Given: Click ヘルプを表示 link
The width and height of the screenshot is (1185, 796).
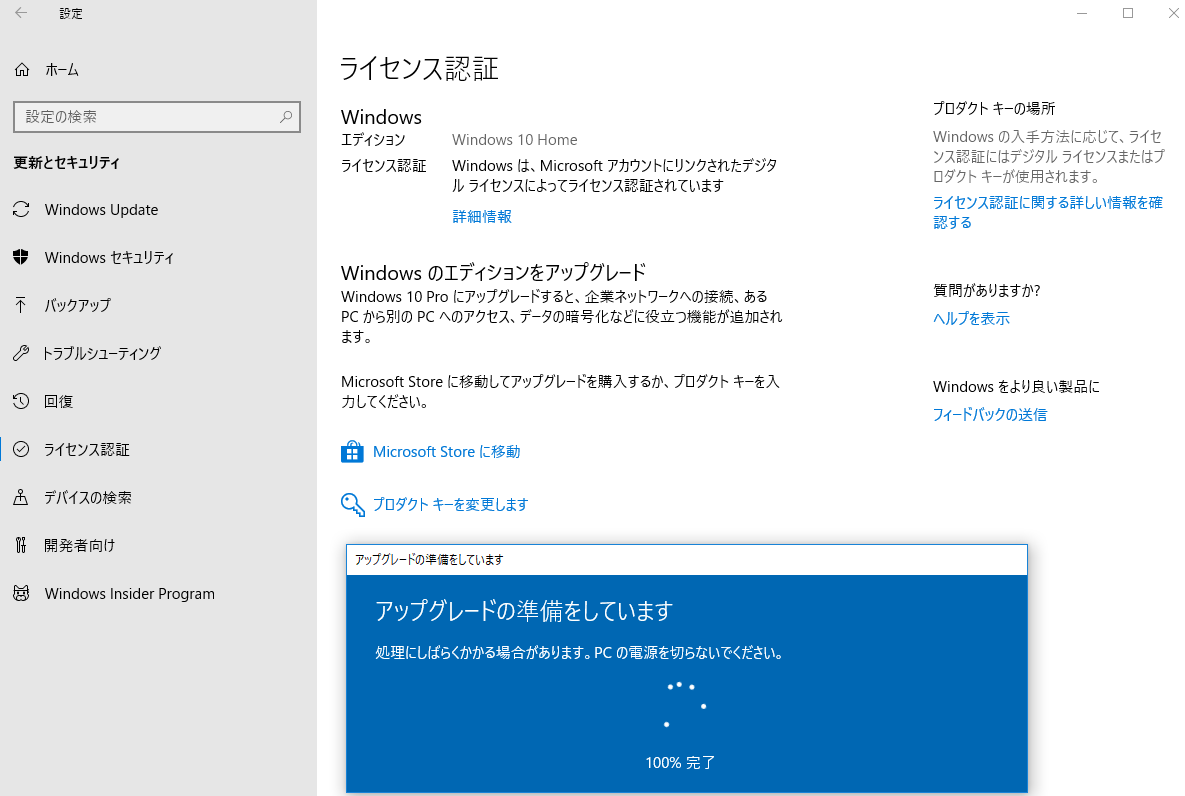Looking at the screenshot, I should tap(971, 318).
